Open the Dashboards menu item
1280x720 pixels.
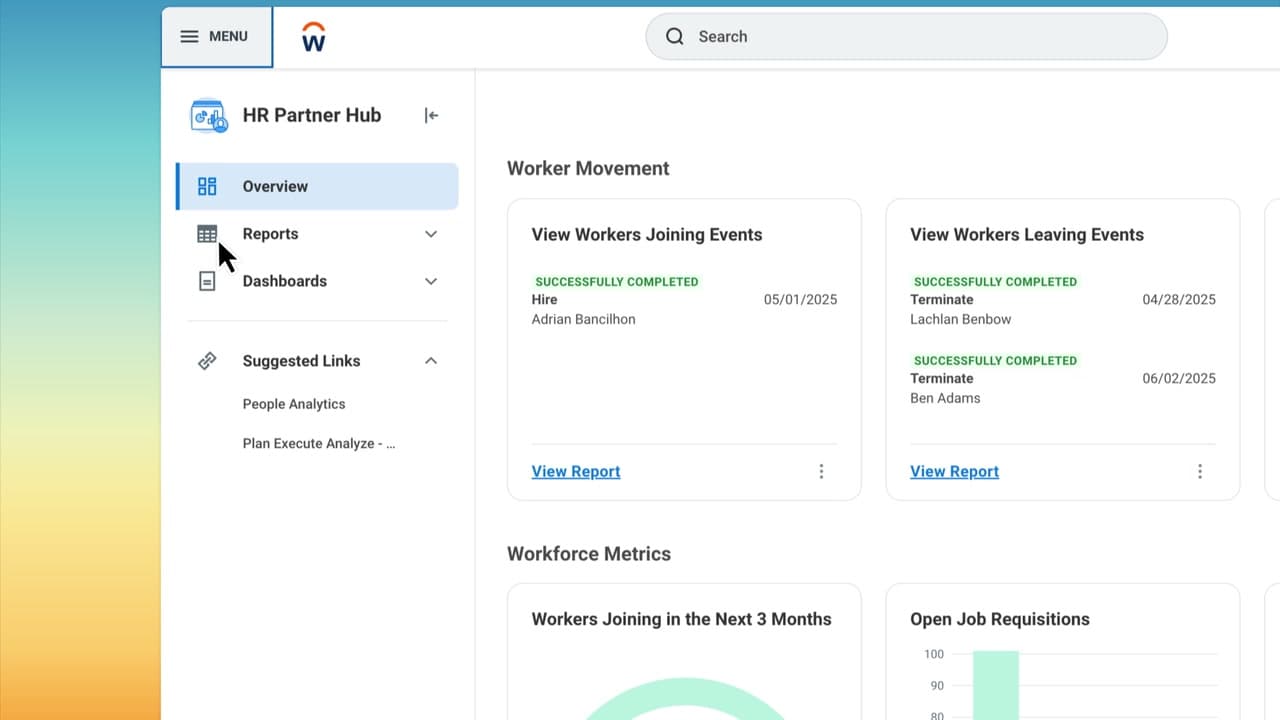[x=318, y=281]
